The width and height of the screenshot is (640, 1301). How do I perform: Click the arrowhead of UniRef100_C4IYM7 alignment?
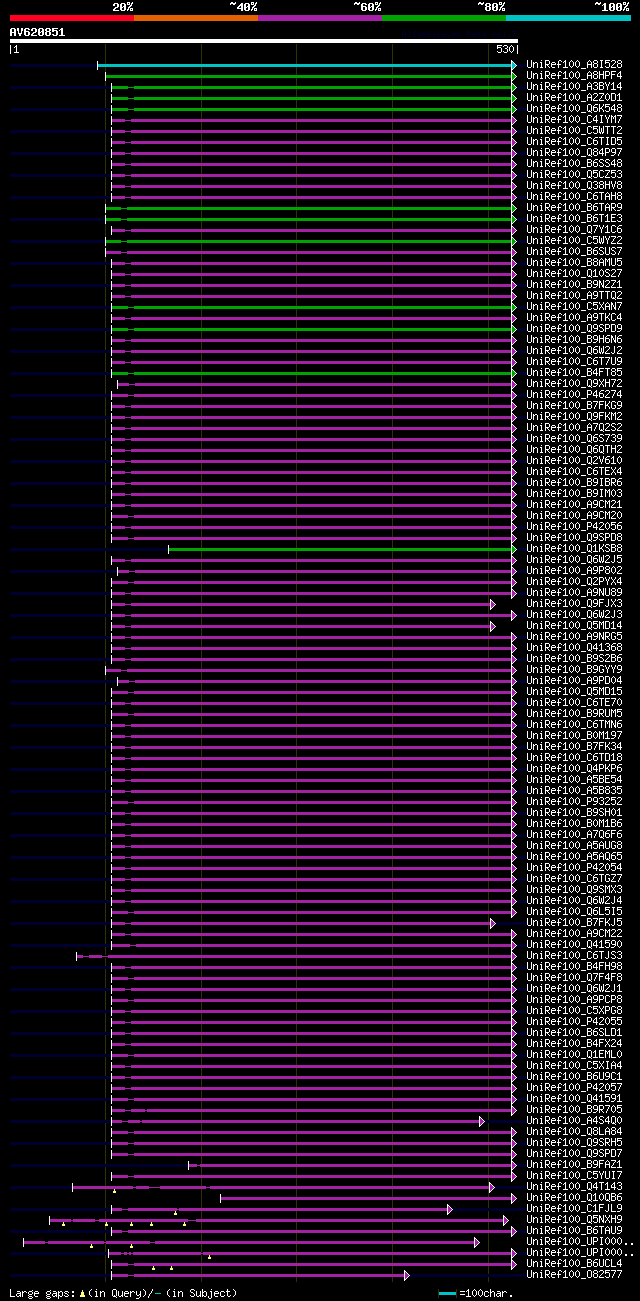(514, 119)
